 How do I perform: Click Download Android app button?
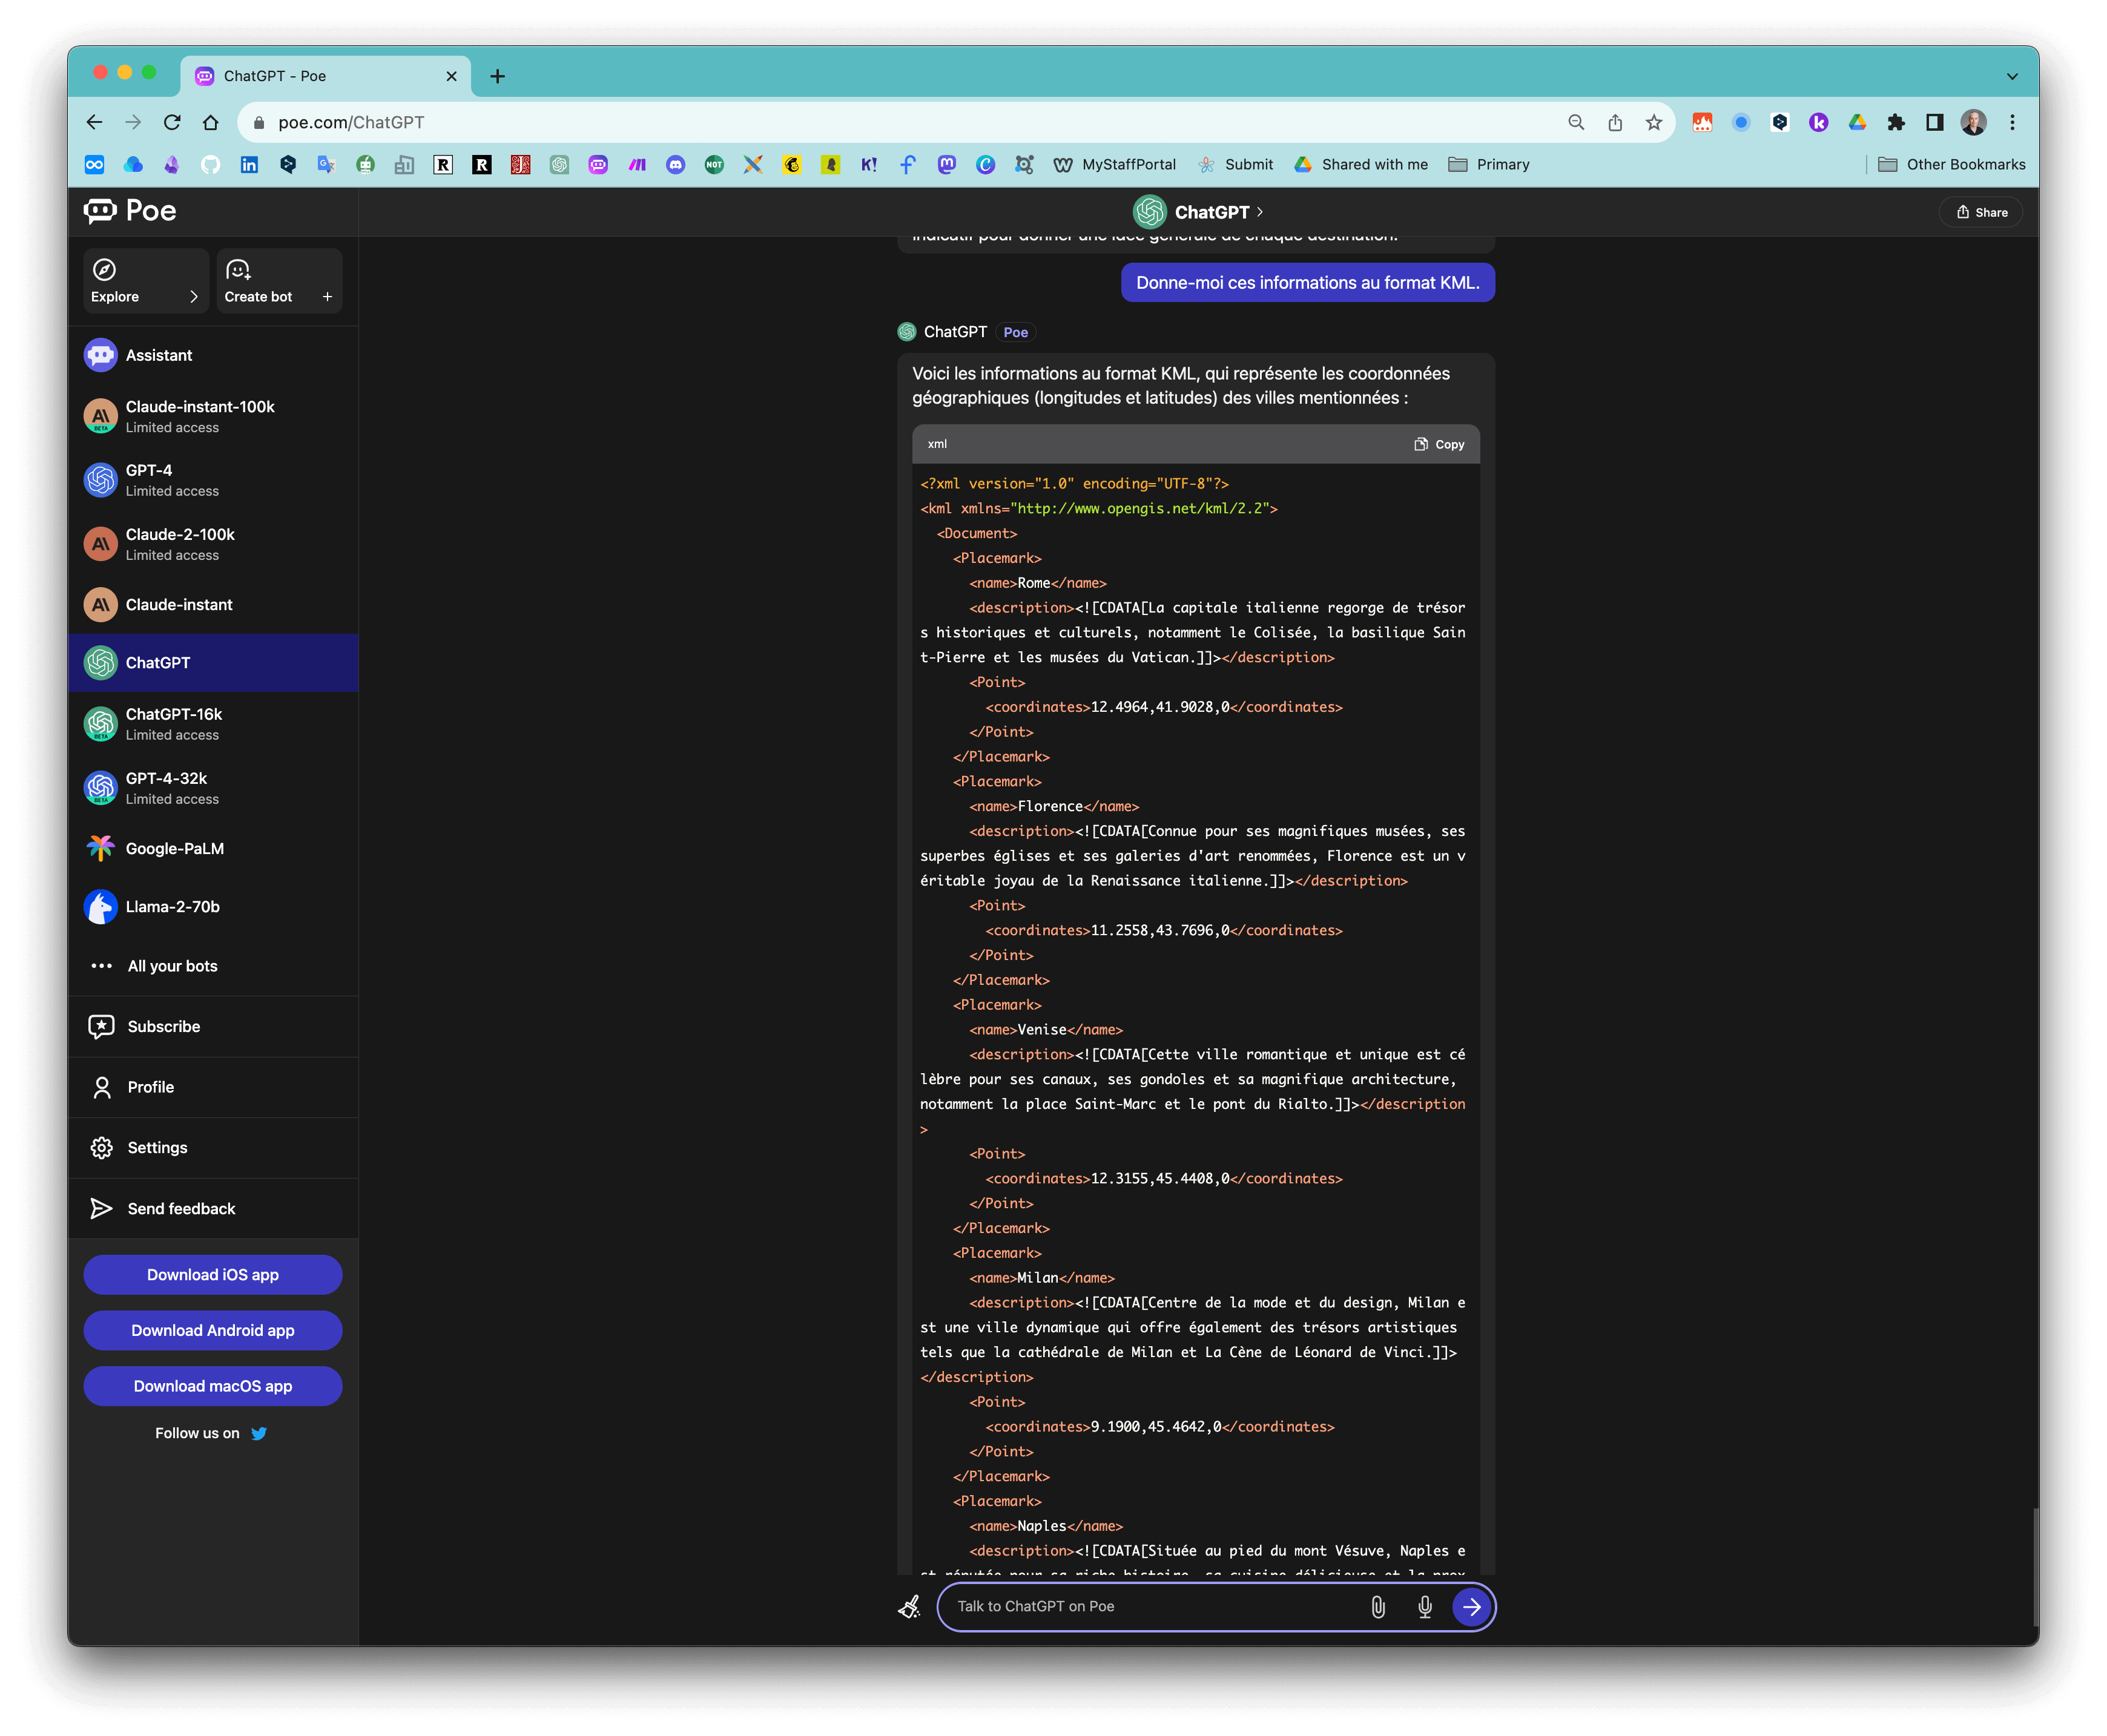click(213, 1330)
